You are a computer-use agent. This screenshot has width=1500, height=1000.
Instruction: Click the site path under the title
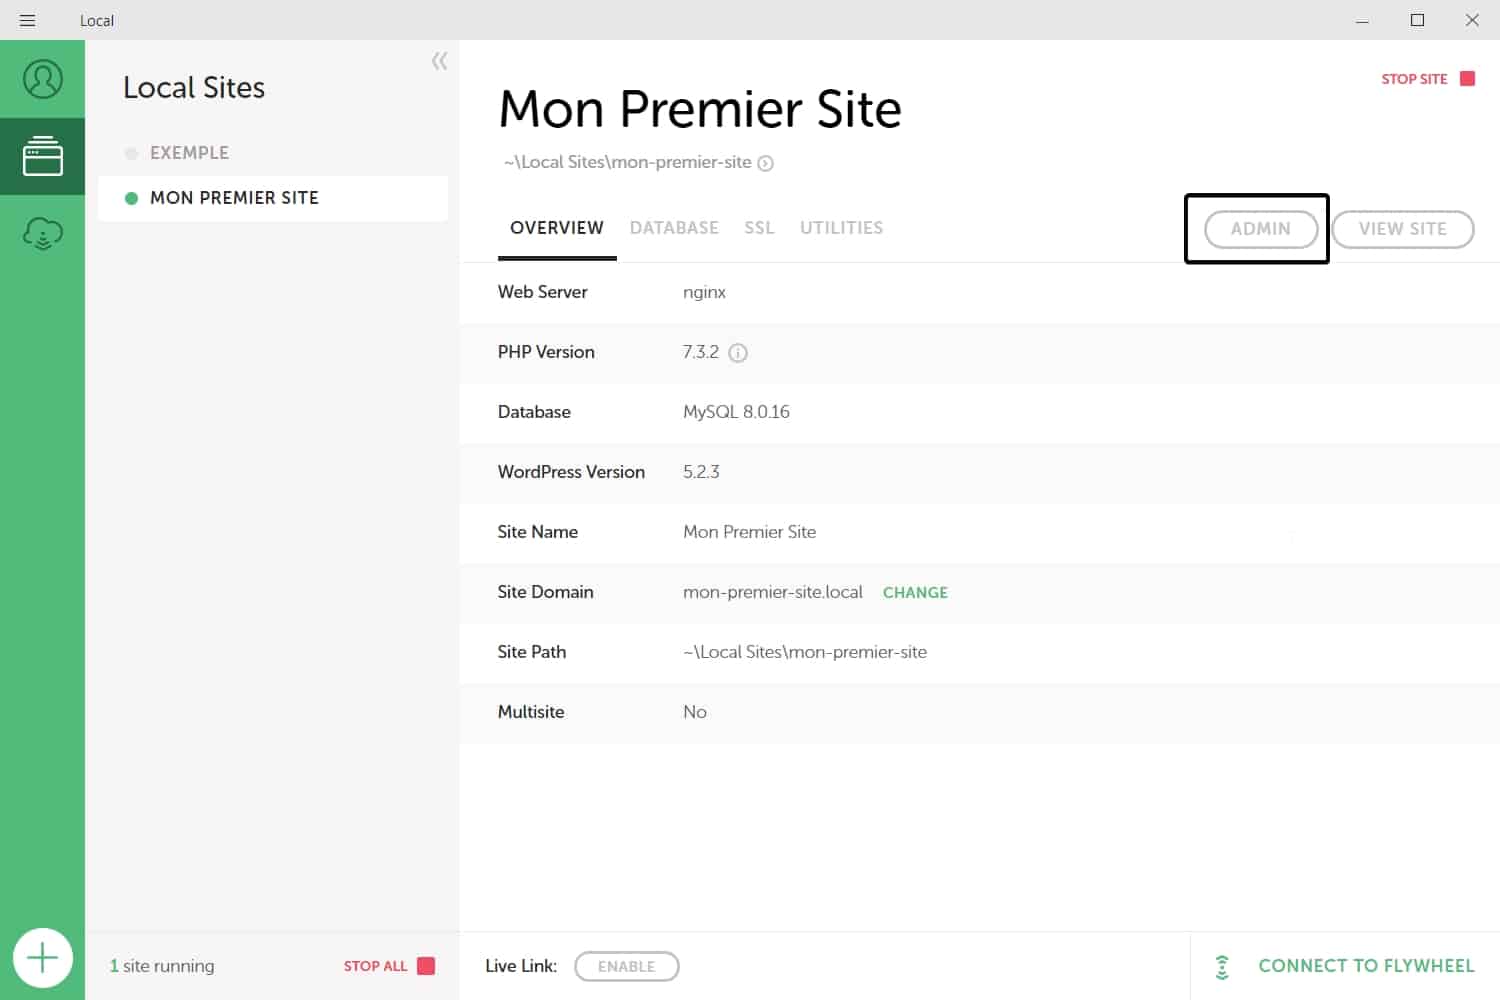tap(628, 162)
